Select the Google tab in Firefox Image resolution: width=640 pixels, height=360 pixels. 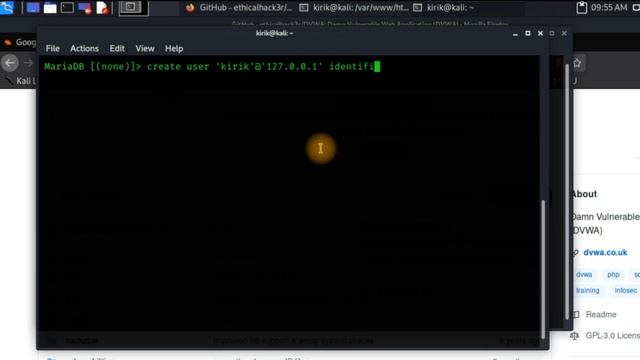[20, 42]
